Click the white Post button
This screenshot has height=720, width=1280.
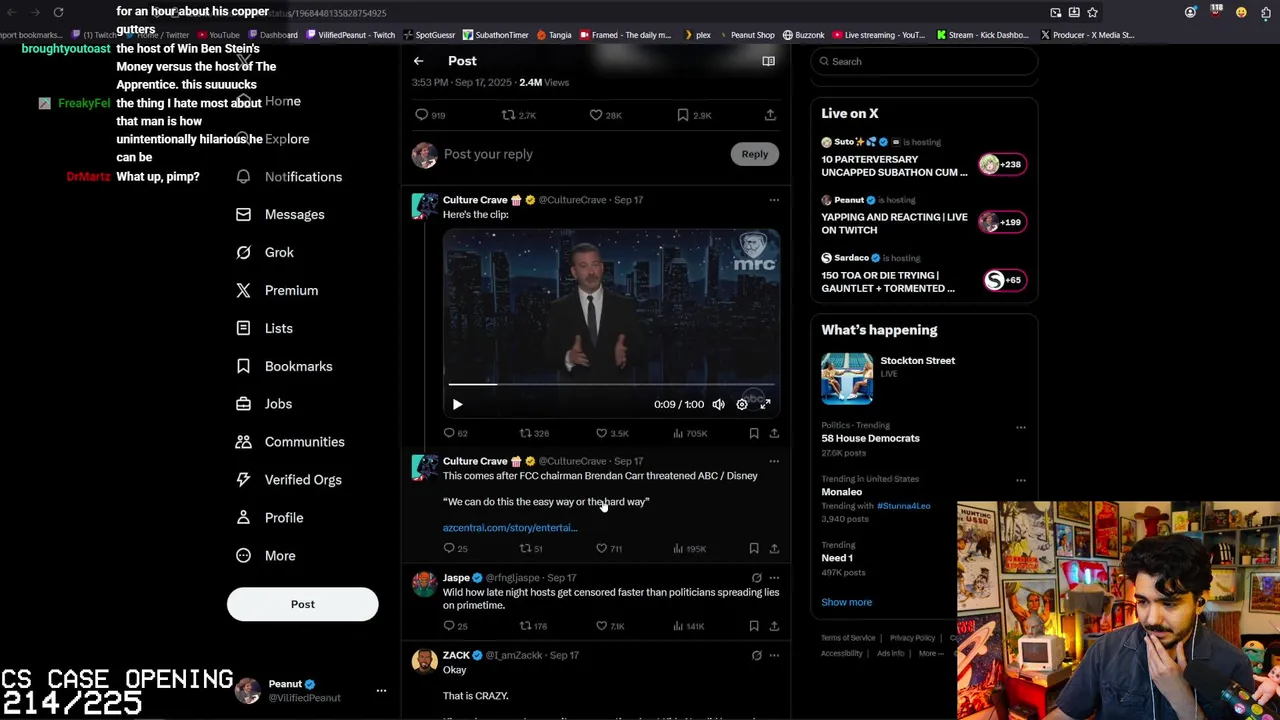coord(302,604)
